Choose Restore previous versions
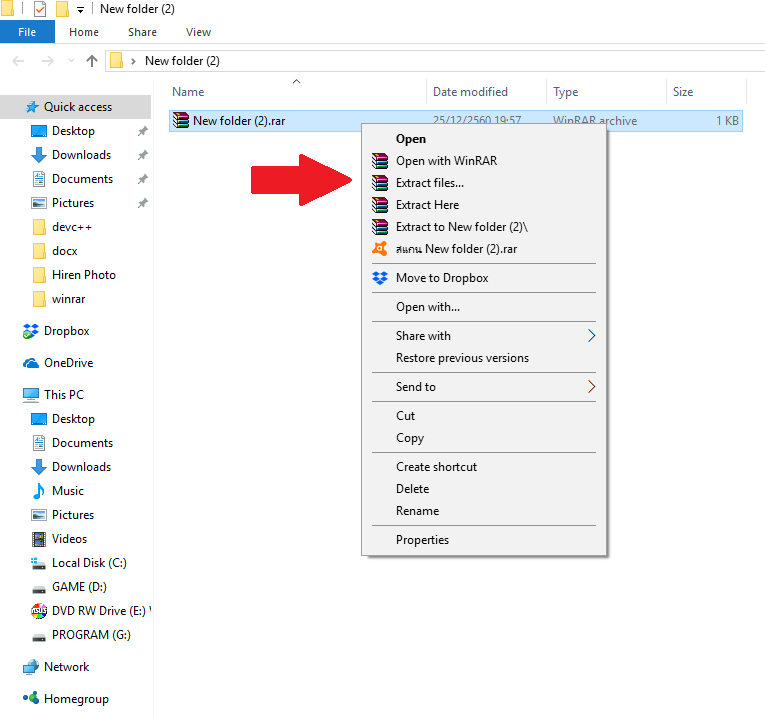 (484, 358)
